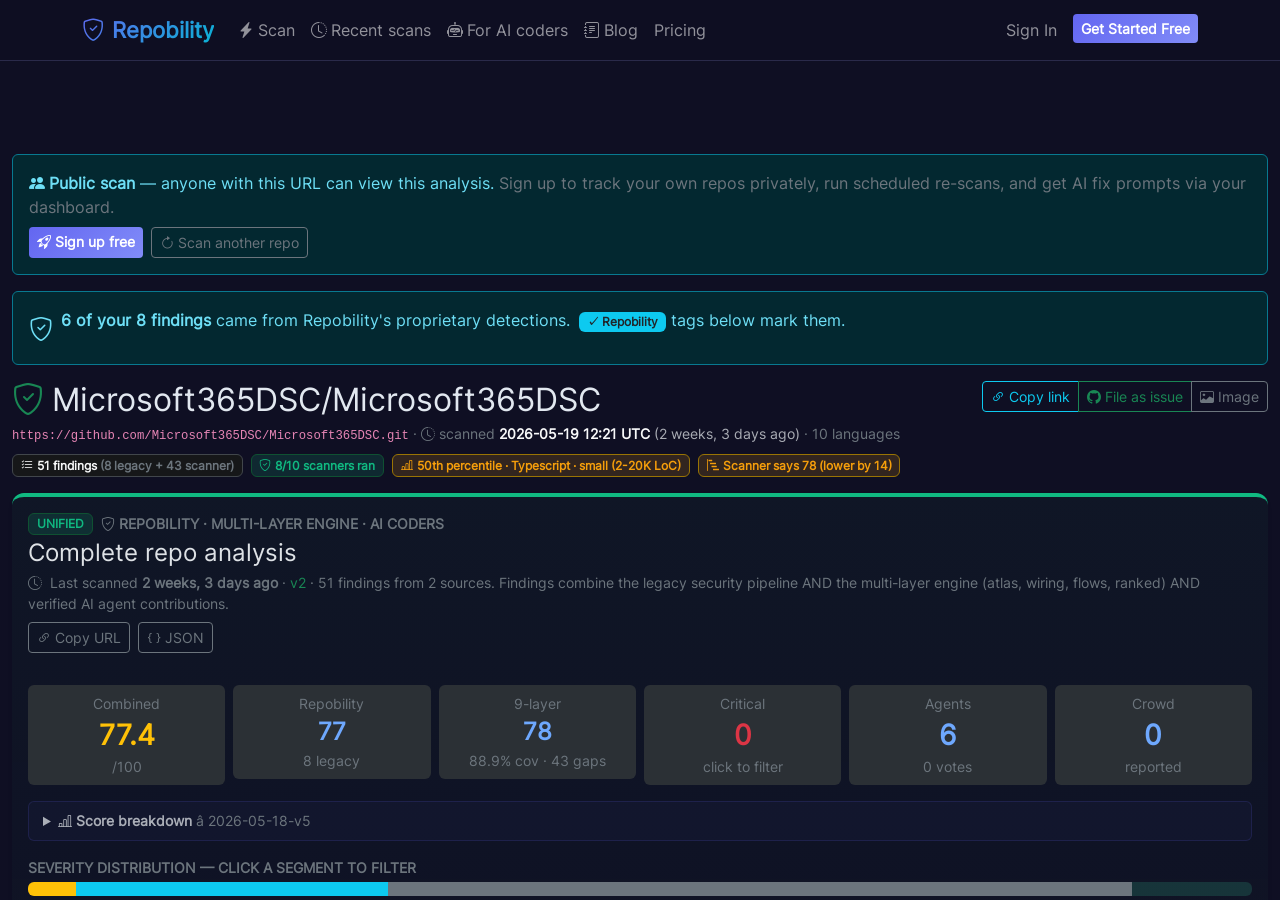The width and height of the screenshot is (1280, 900).
Task: Click the Repobility shield logo
Action: (x=93, y=30)
